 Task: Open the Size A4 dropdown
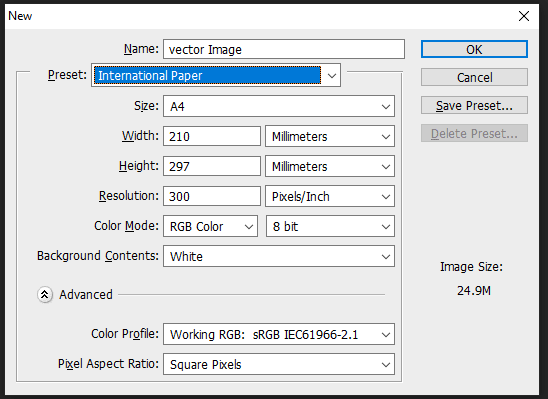pos(279,106)
